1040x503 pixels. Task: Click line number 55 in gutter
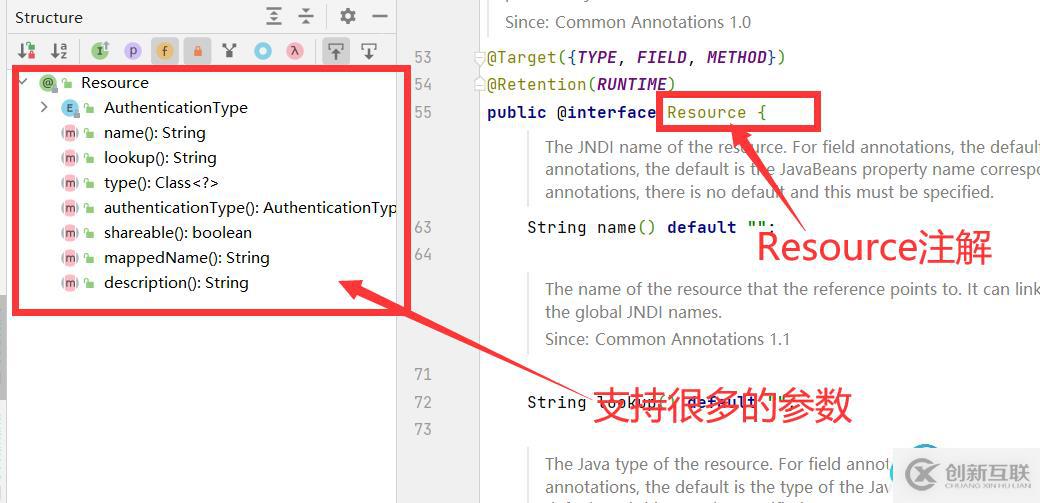pos(422,112)
